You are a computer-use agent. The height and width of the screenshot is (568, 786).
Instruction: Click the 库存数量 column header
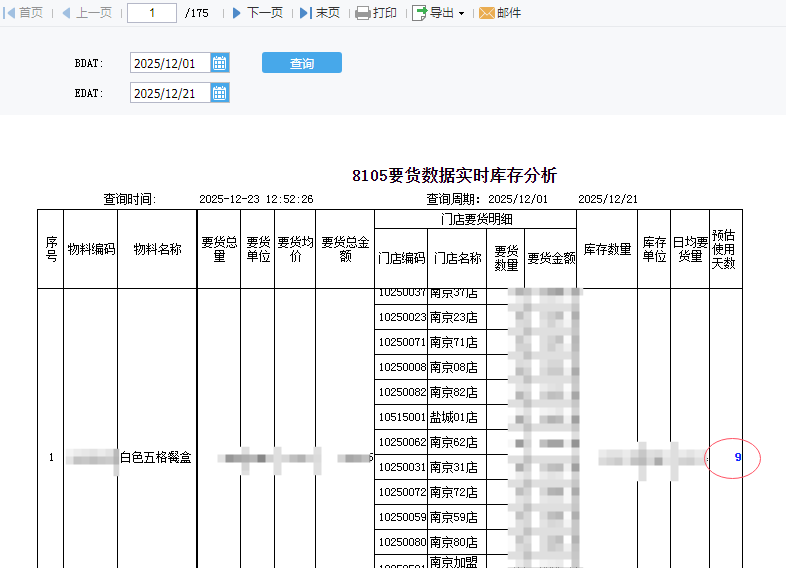click(x=607, y=249)
